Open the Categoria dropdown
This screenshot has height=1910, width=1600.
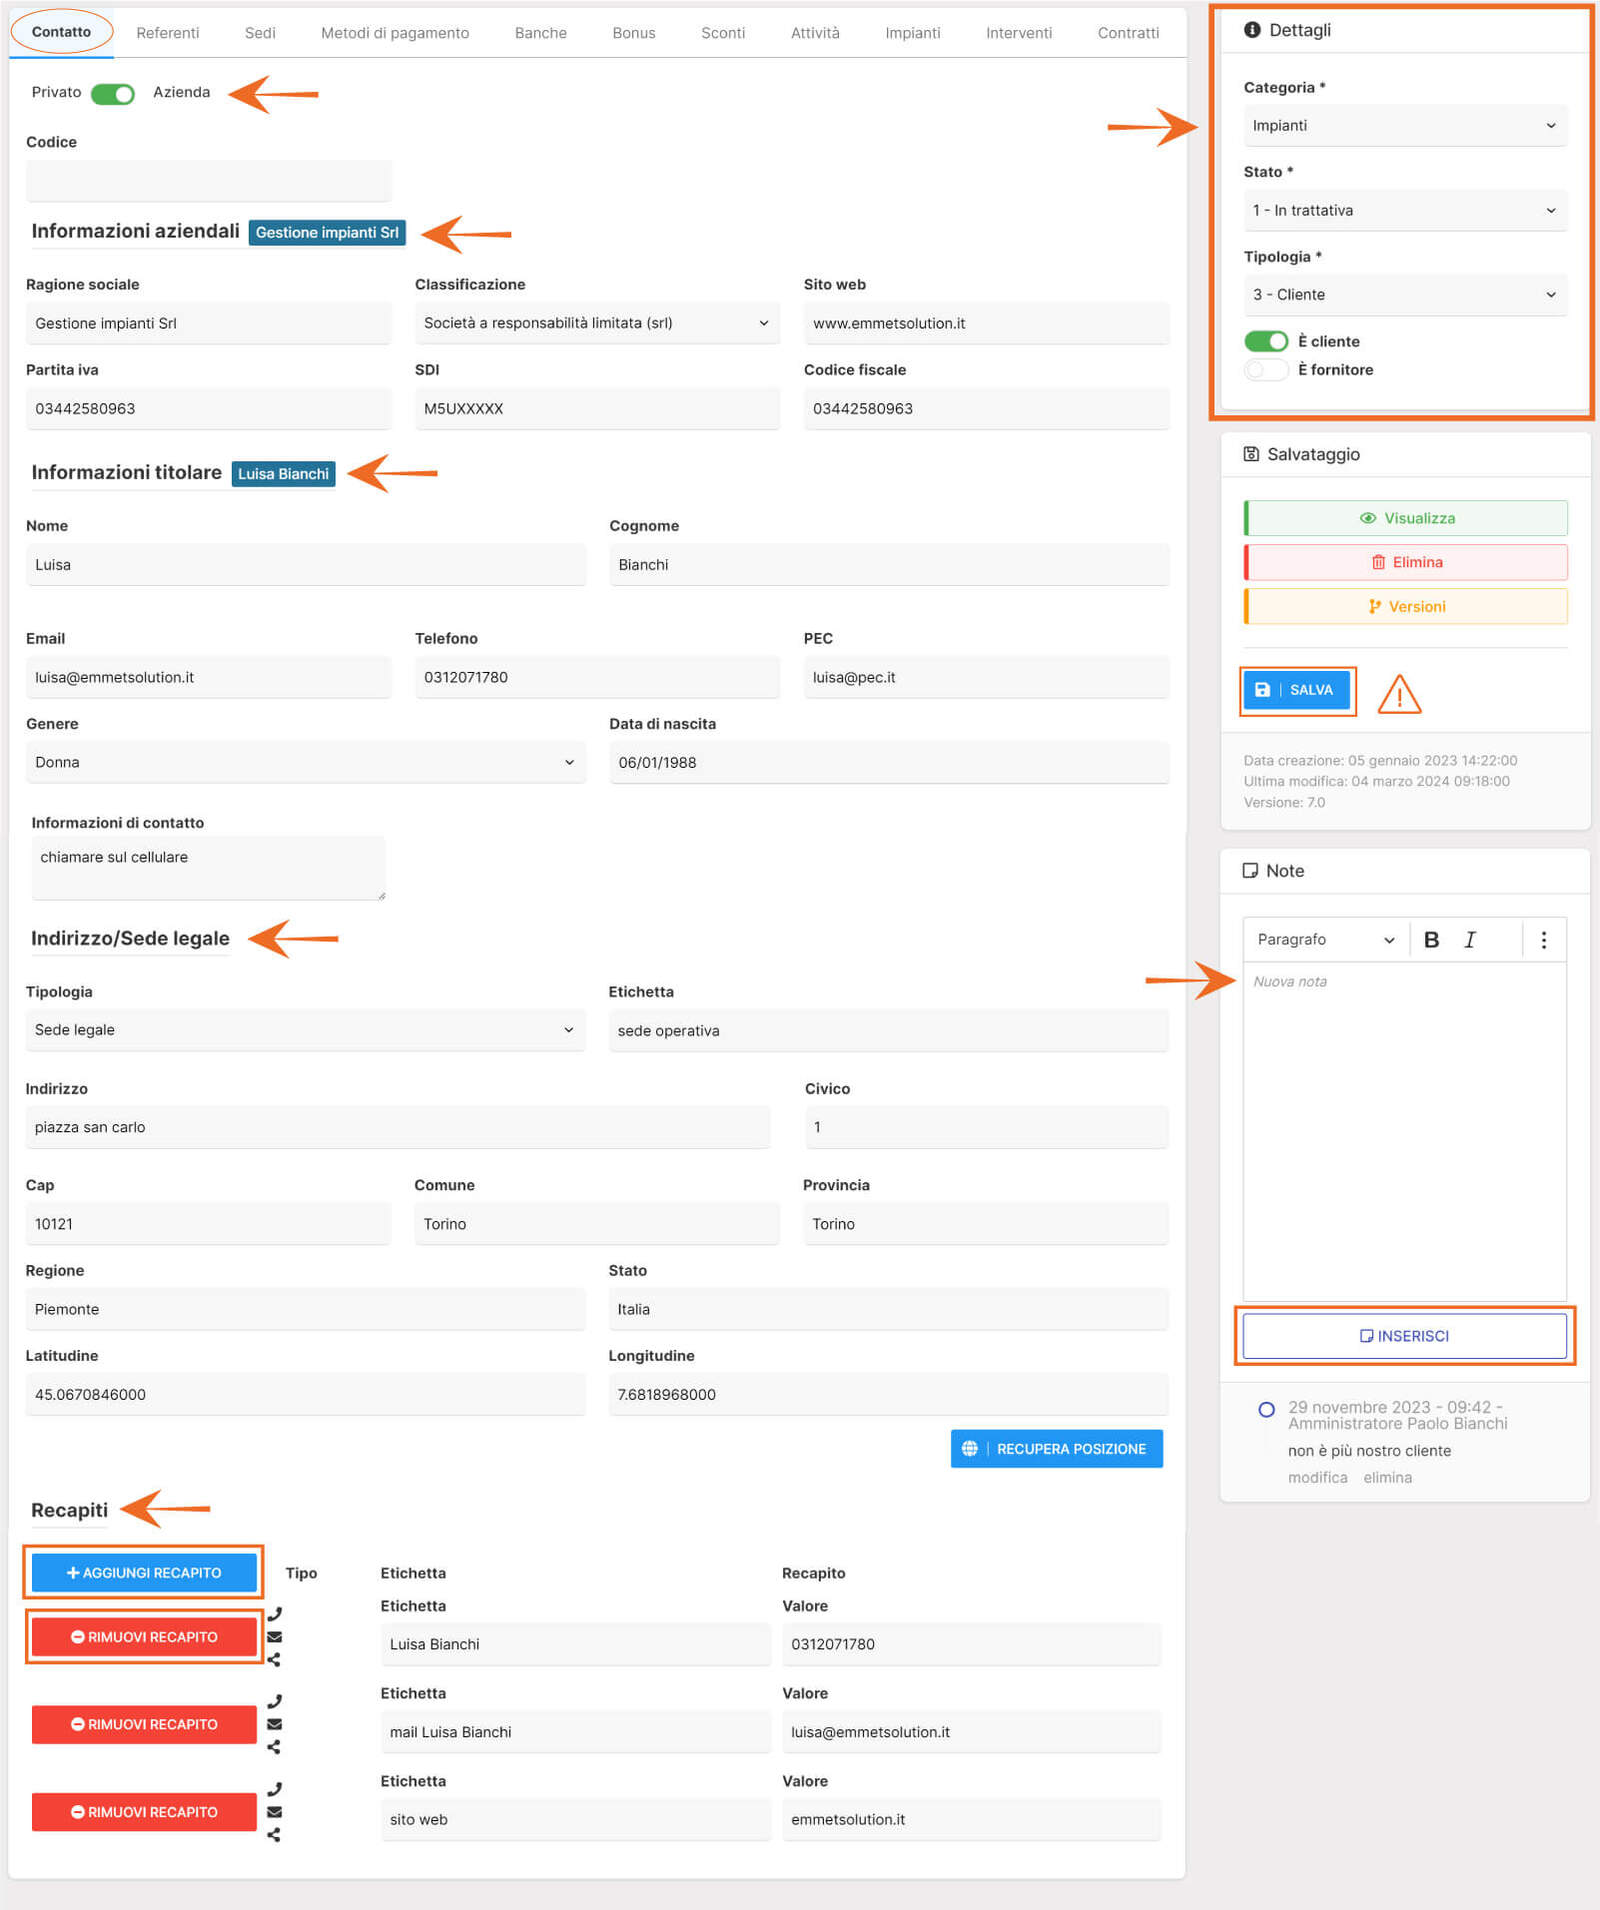click(x=1404, y=126)
